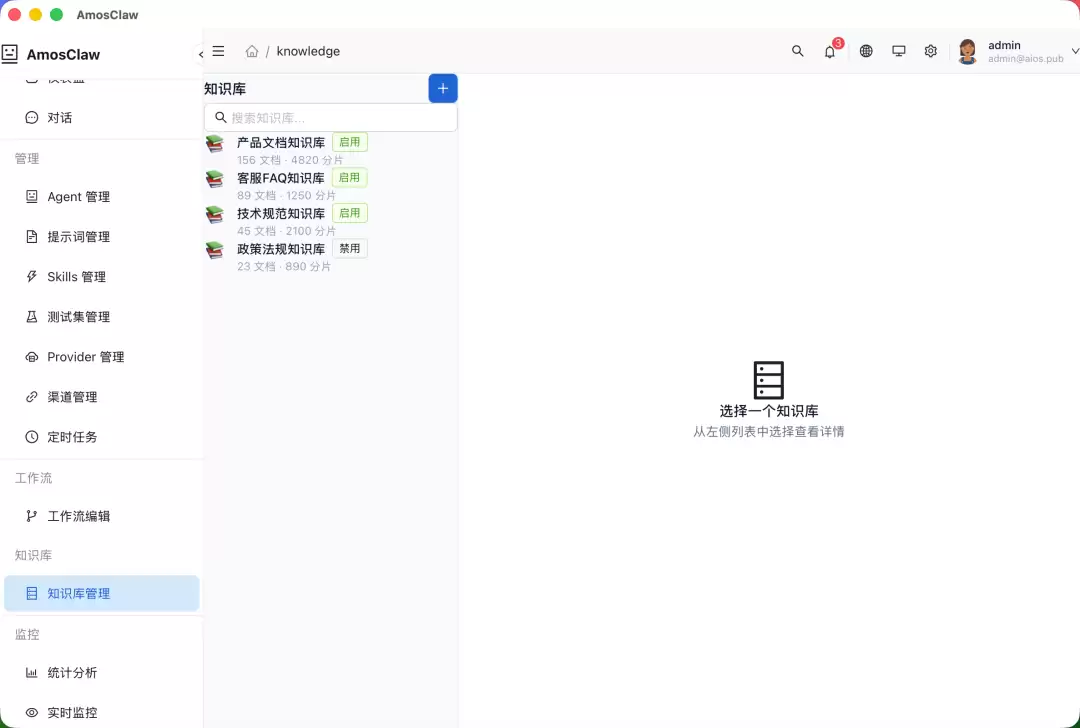Click the admin user avatar
Screen dimensions: 1080x728
[x=968, y=51]
